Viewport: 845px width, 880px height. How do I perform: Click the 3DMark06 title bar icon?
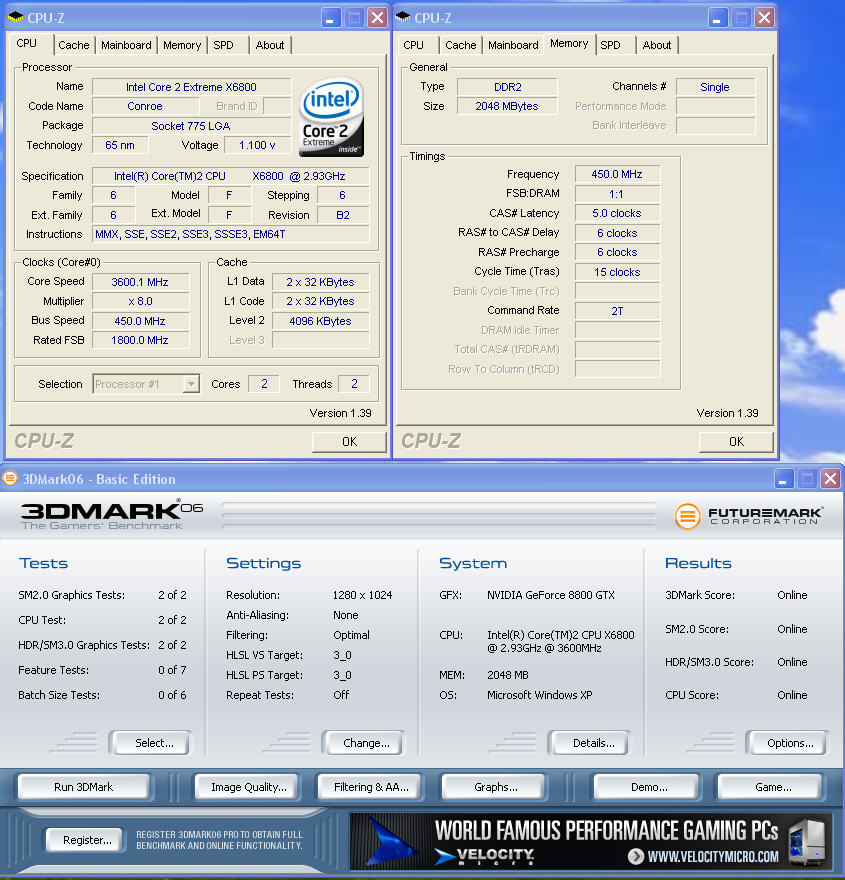pos(10,479)
